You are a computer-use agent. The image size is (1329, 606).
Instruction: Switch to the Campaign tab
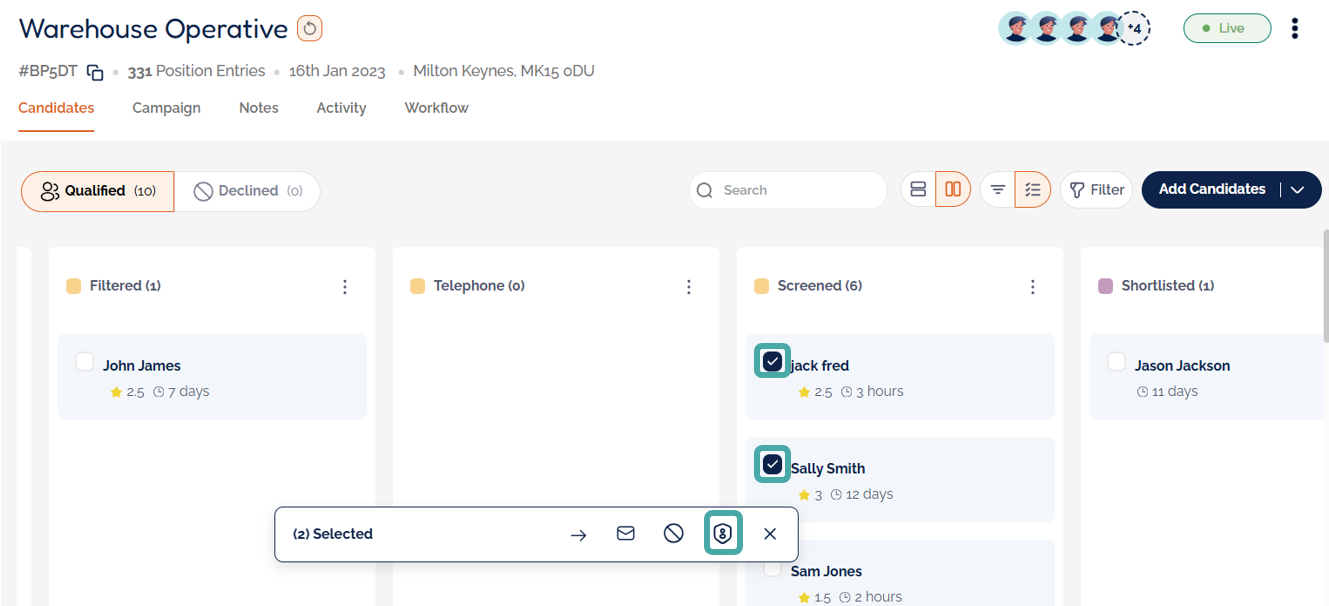166,108
